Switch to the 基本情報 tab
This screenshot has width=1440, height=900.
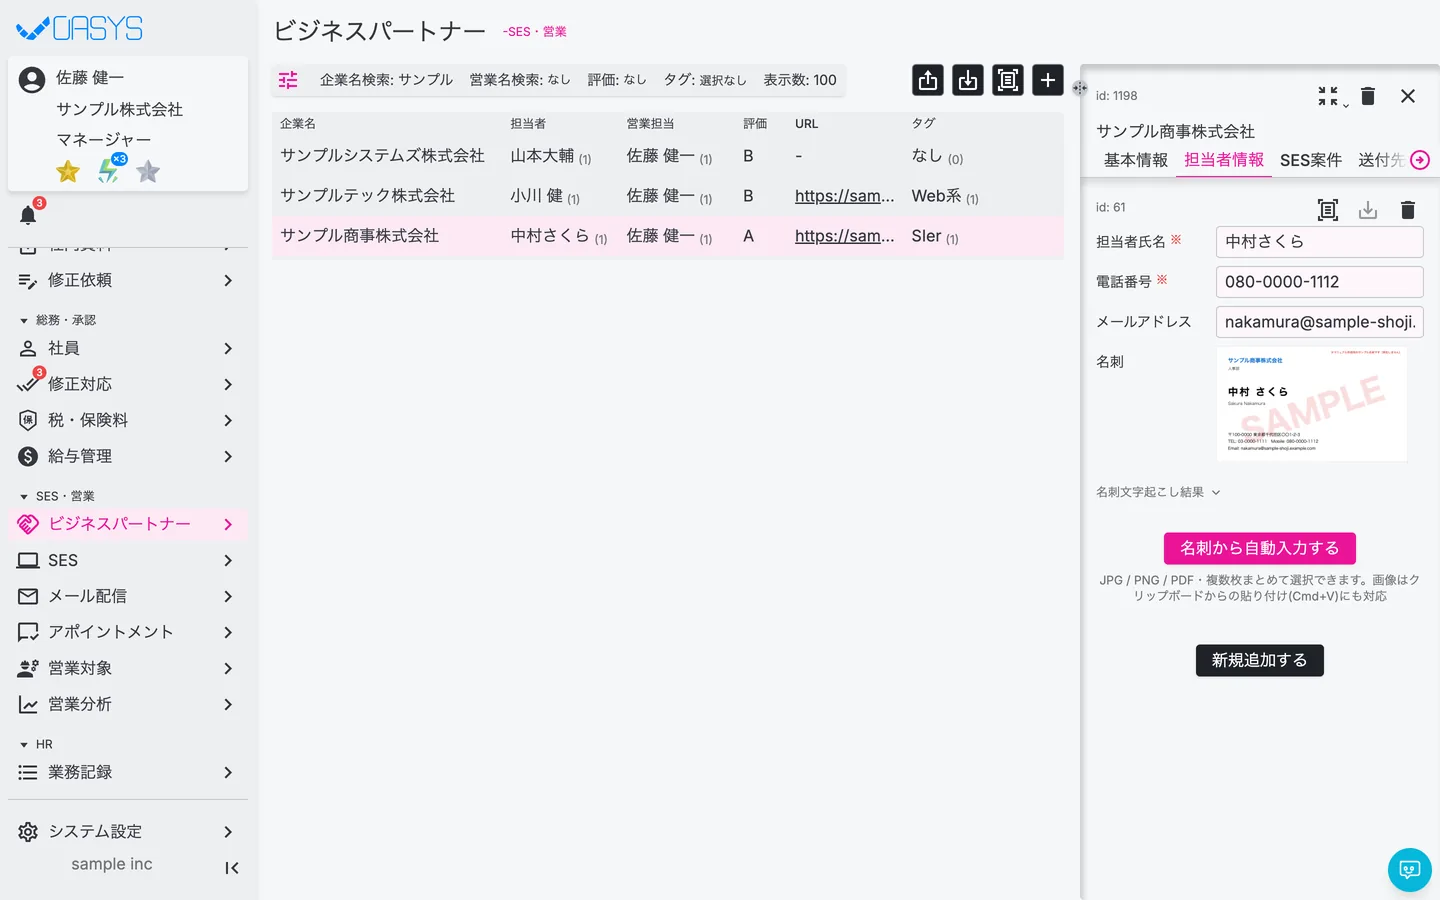[1136, 160]
